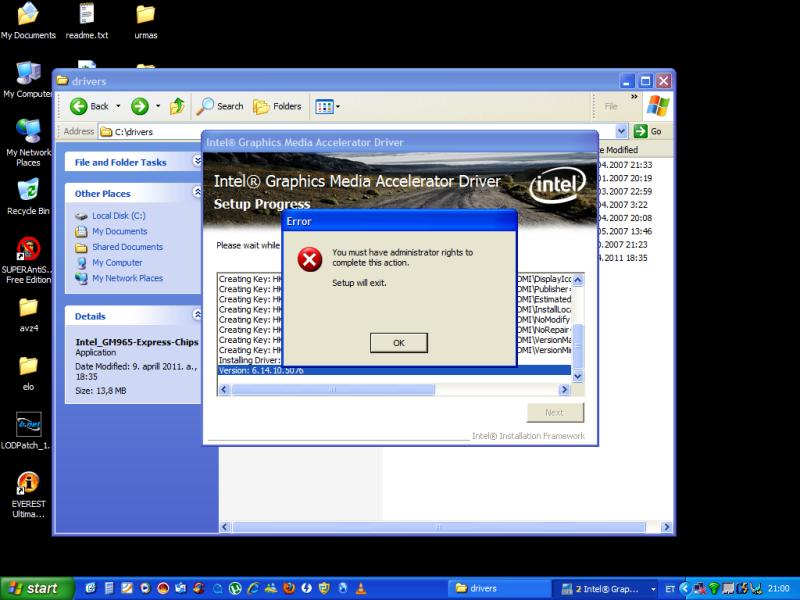Select My Network Places desktop icon
The width and height of the screenshot is (800, 600).
coord(28,143)
